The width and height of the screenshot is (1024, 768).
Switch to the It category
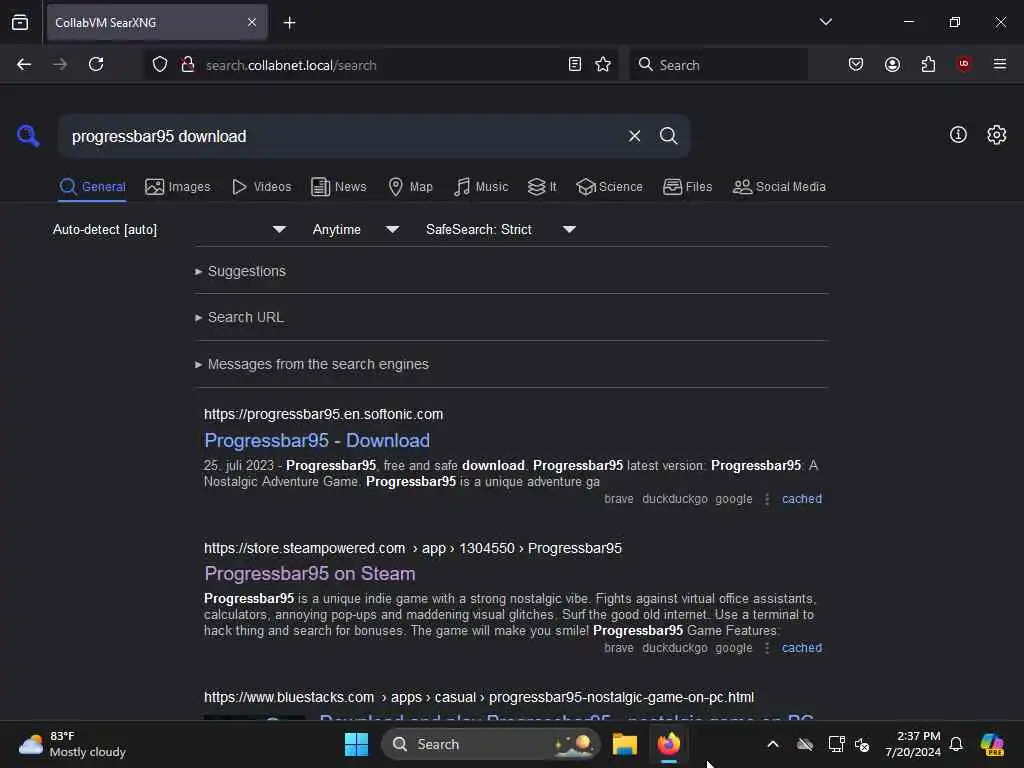pyautogui.click(x=542, y=187)
